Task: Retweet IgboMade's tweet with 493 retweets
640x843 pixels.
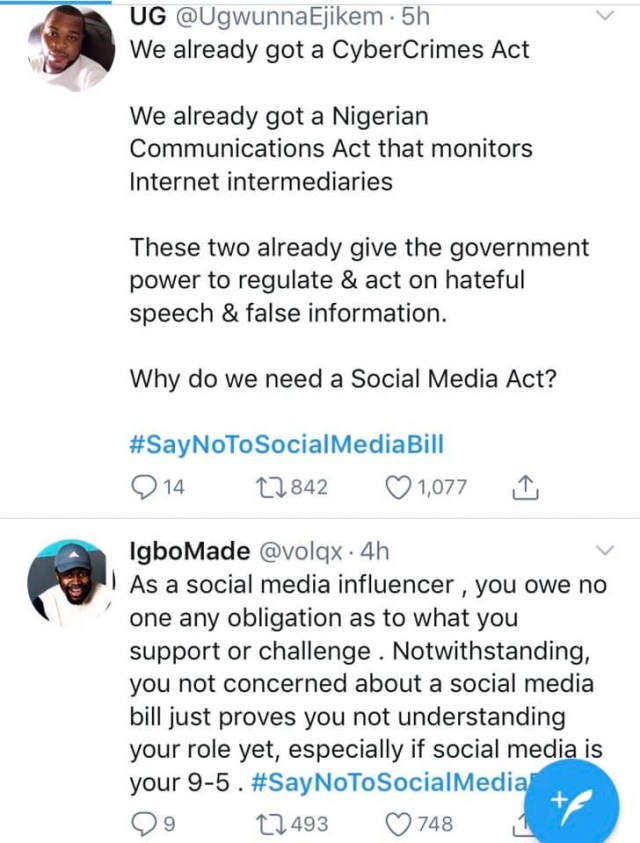Action: point(270,823)
